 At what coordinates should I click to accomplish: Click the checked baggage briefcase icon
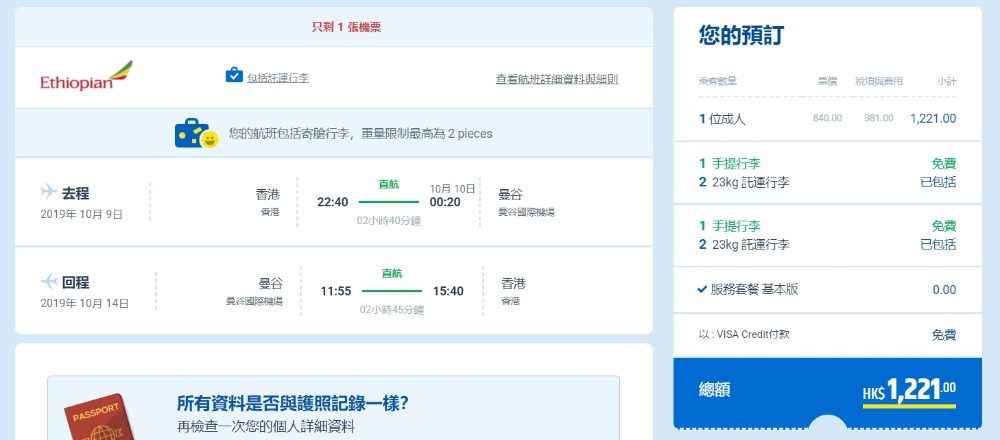point(234,76)
